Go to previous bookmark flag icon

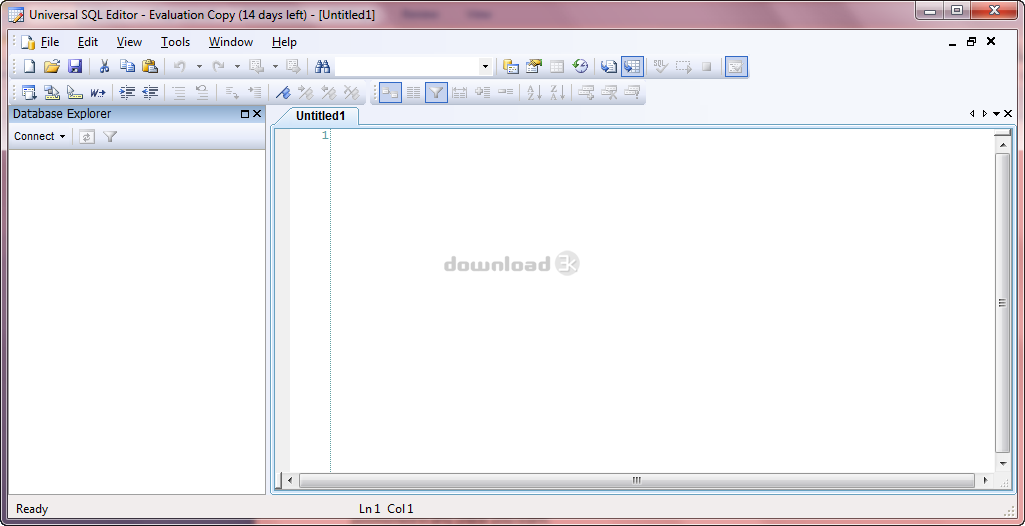[328, 93]
